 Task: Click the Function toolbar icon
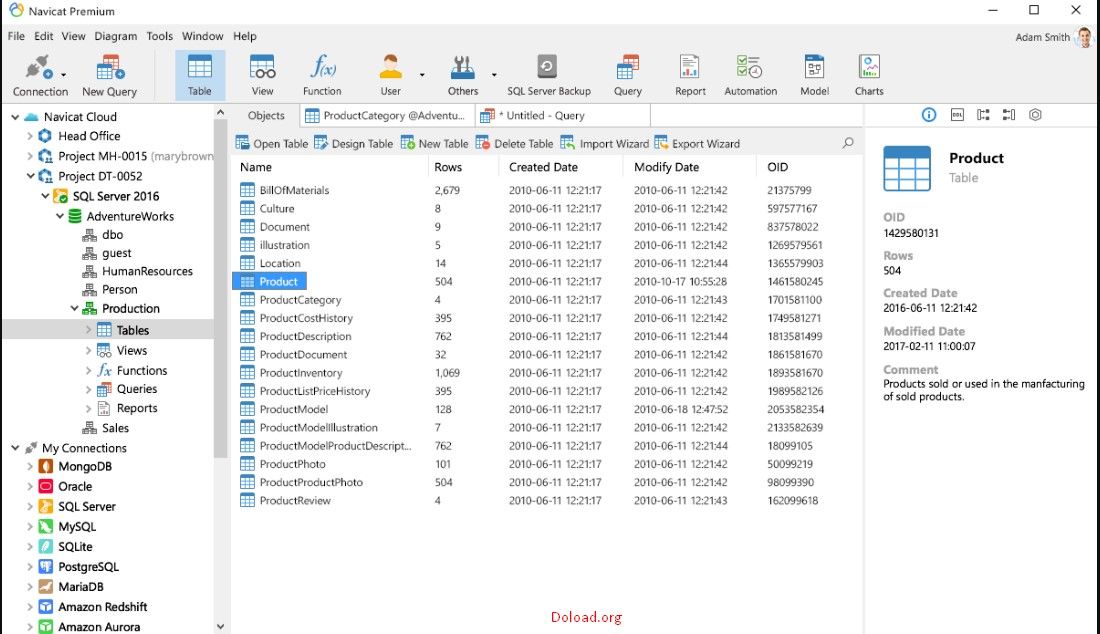pos(323,75)
